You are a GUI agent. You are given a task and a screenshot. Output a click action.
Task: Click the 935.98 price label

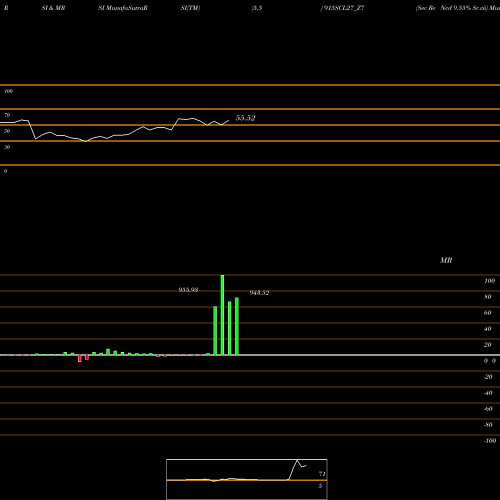188,290
